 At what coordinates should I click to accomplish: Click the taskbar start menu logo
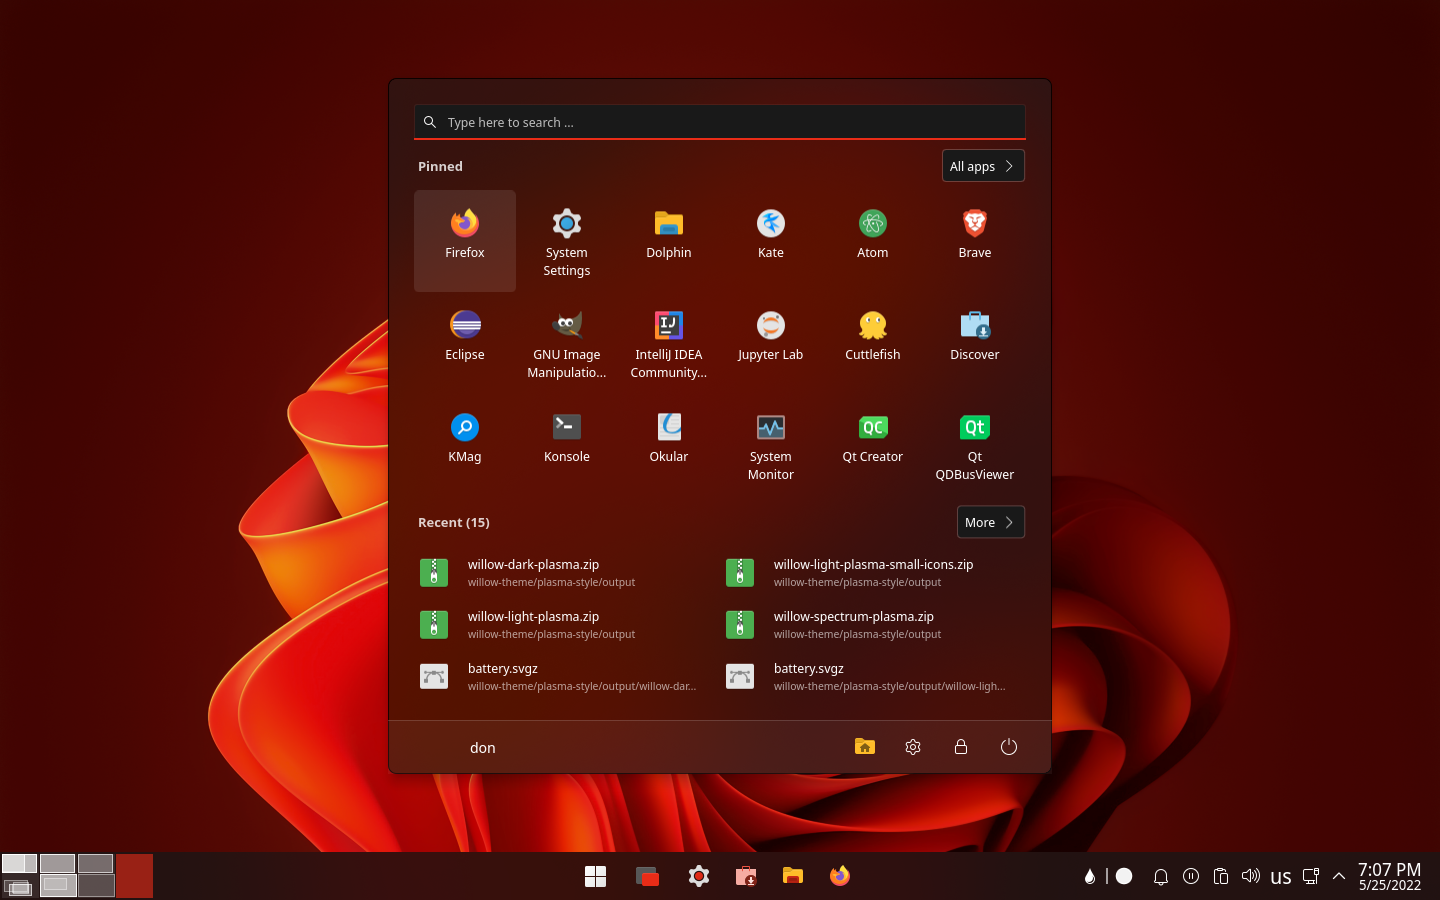coord(595,876)
